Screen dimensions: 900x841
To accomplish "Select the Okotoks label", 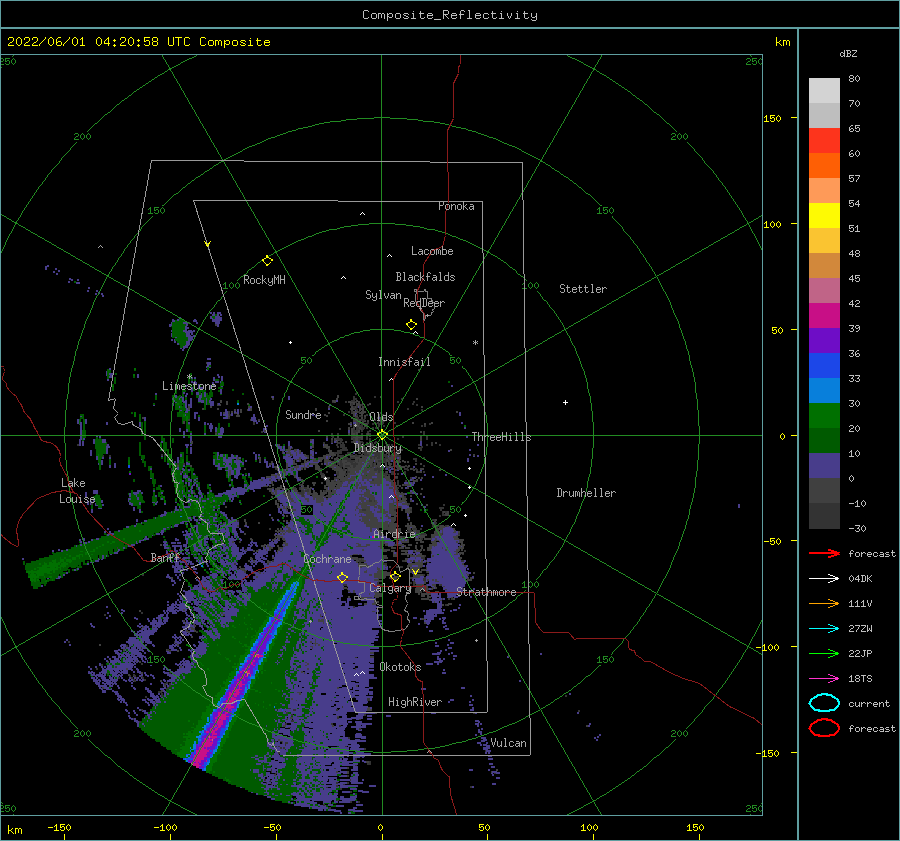I will [400, 667].
